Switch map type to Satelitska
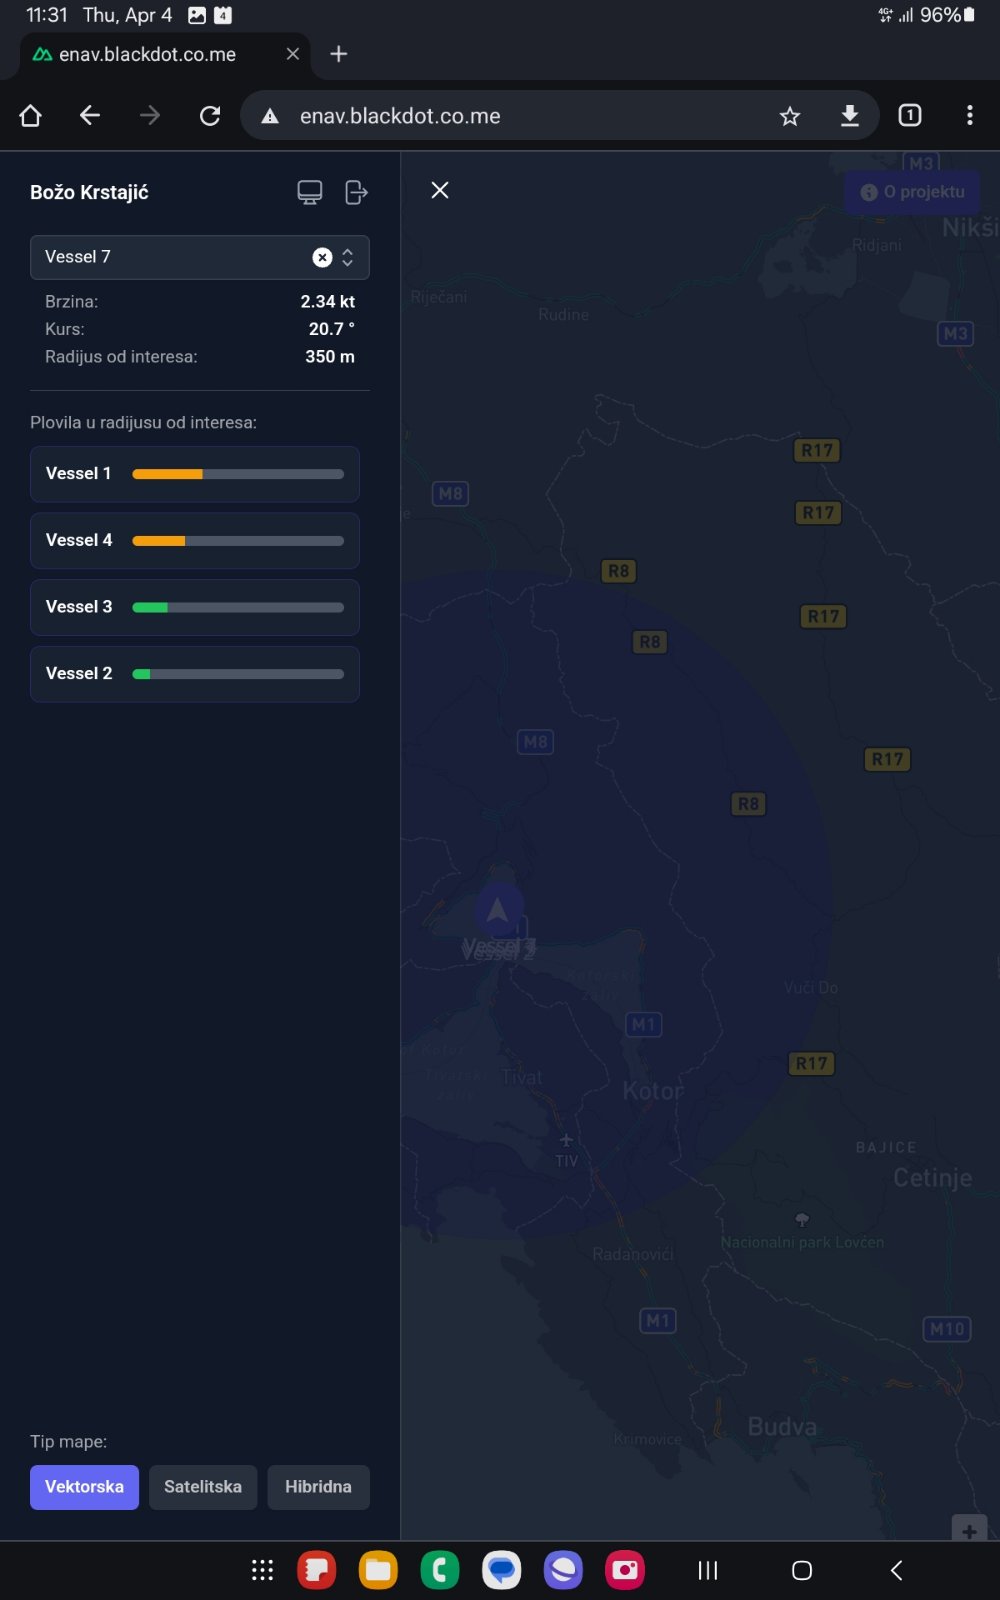This screenshot has height=1600, width=1000. tap(203, 1487)
